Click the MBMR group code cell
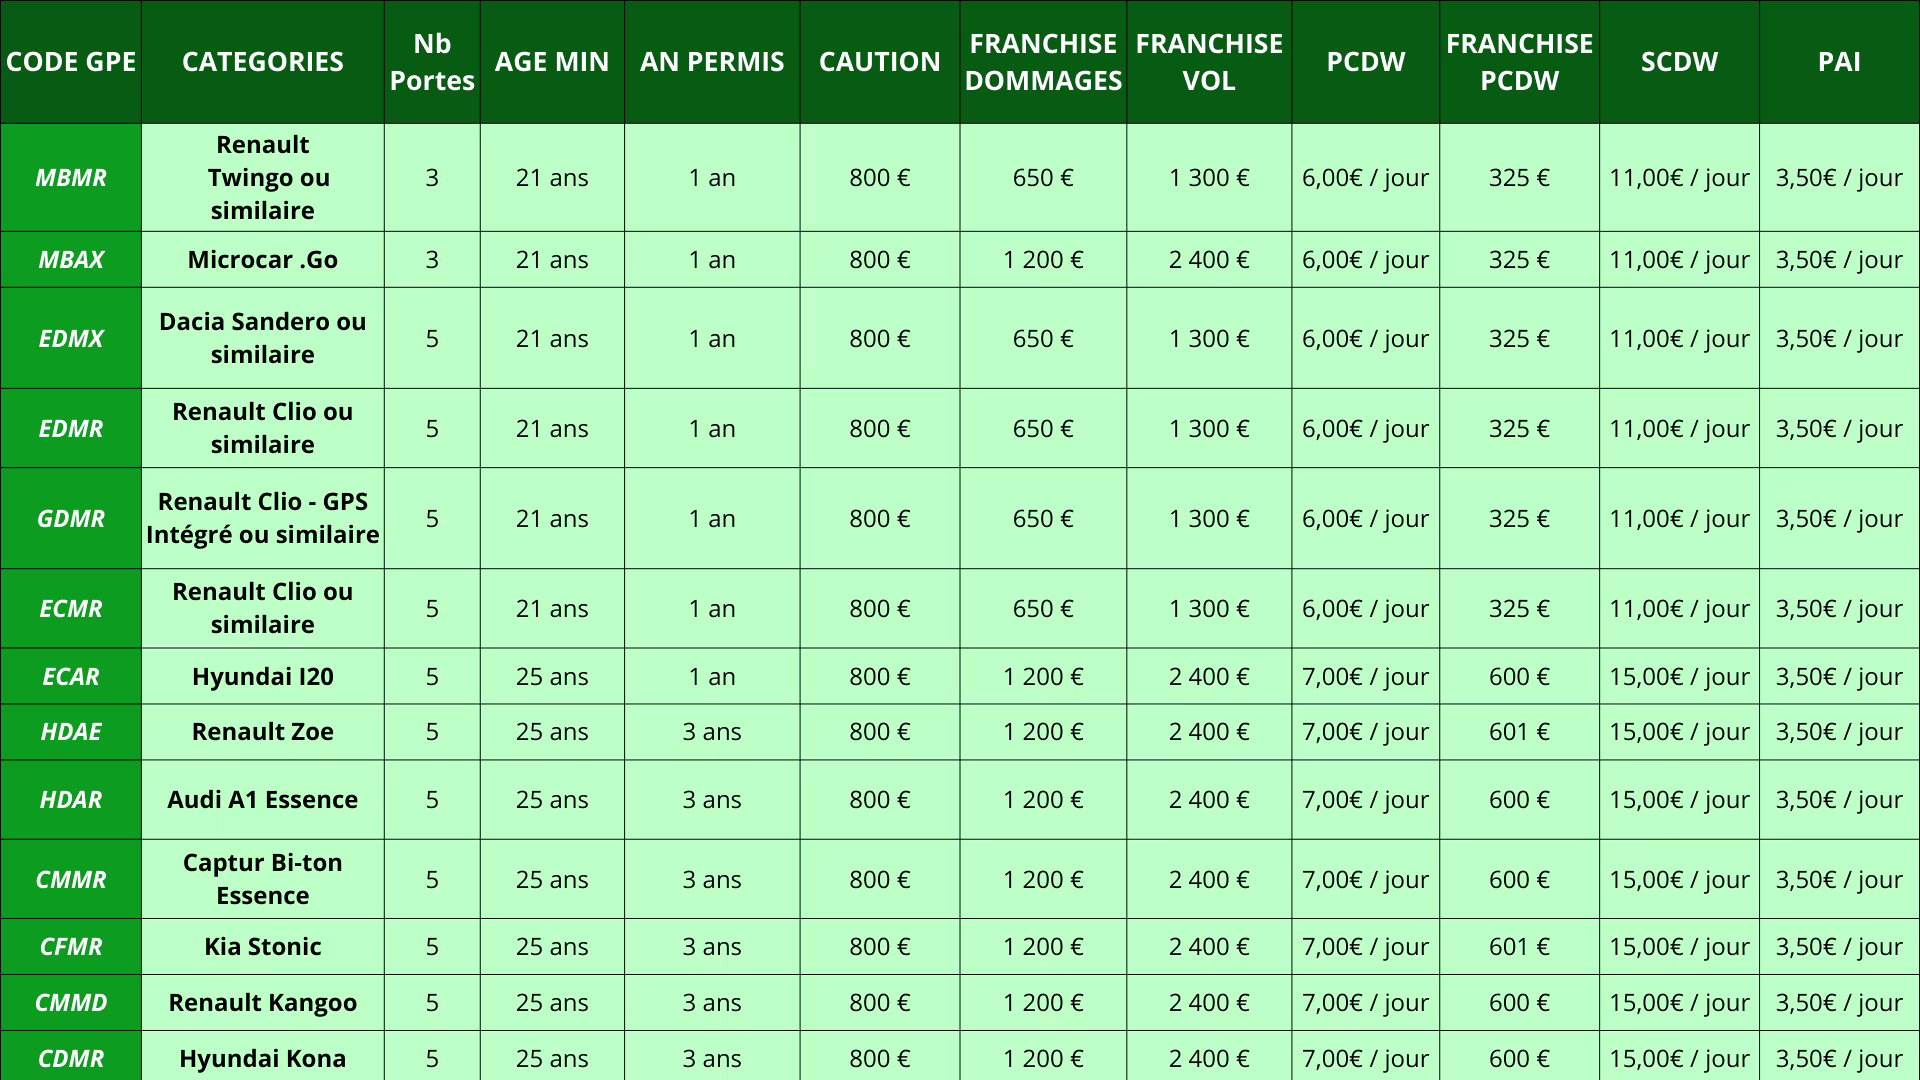This screenshot has height=1080, width=1920. (x=70, y=178)
